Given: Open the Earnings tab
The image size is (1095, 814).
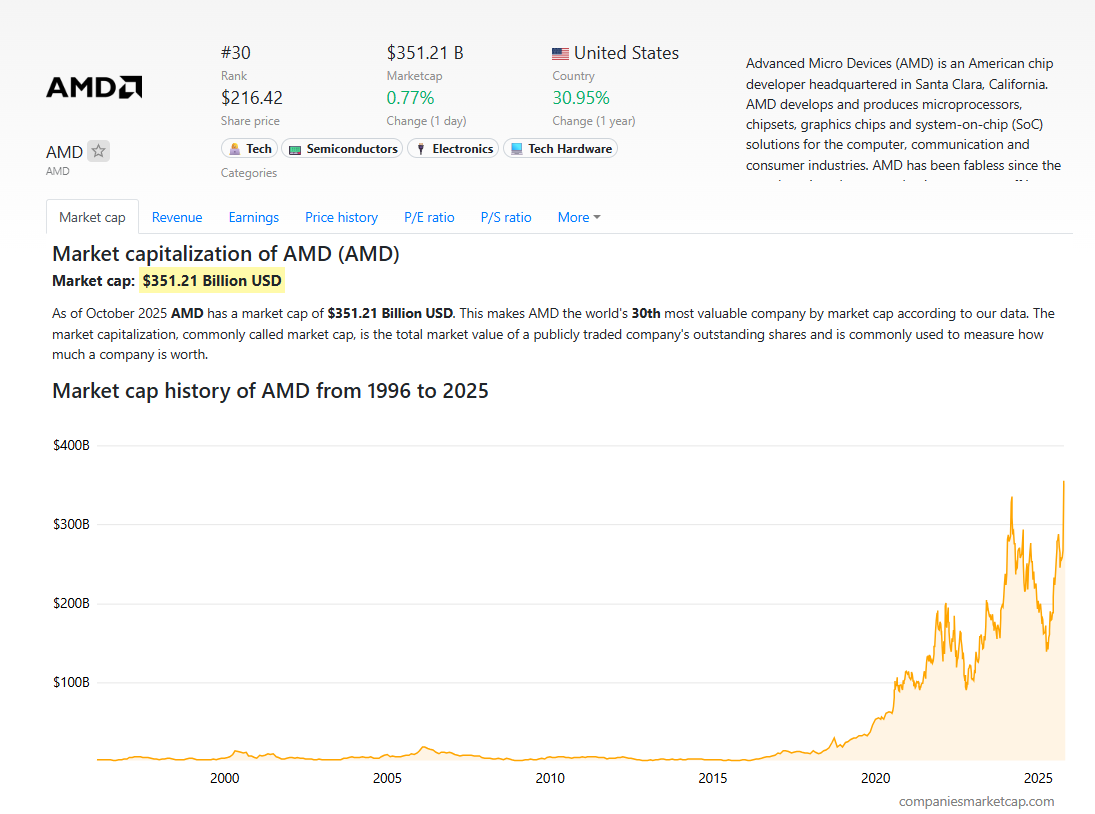Looking at the screenshot, I should pos(254,217).
